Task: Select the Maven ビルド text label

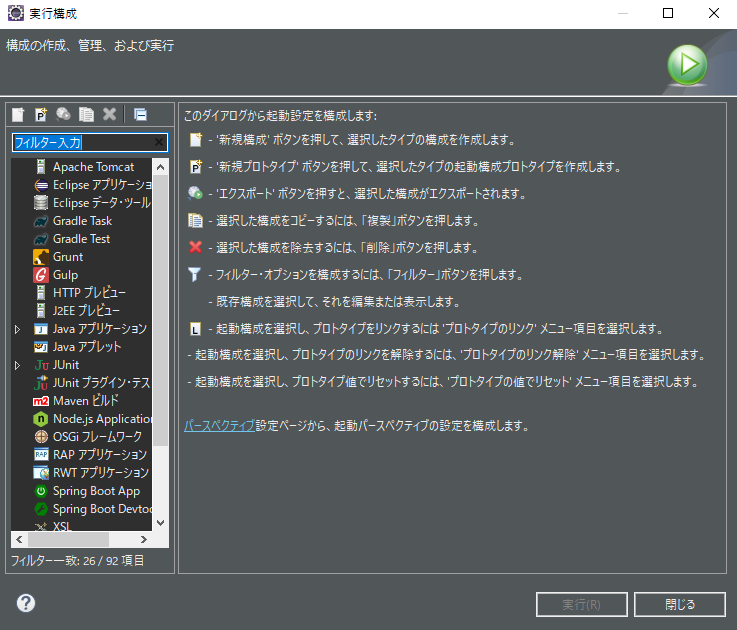Action: (86, 401)
